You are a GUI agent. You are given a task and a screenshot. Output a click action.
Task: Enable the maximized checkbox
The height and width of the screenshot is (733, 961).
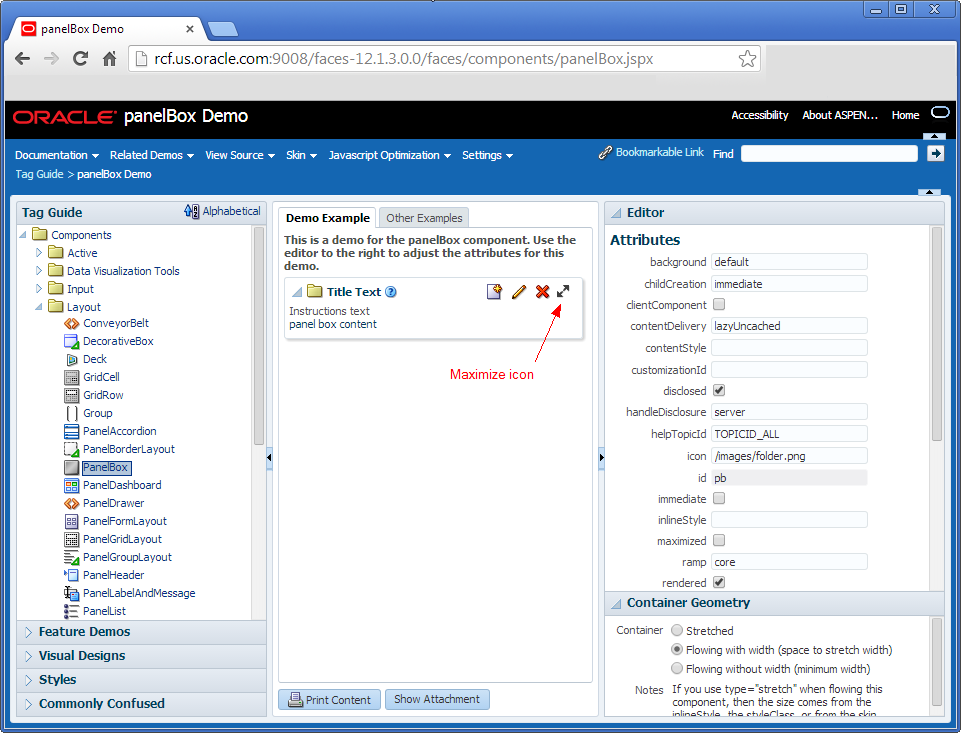(x=720, y=540)
